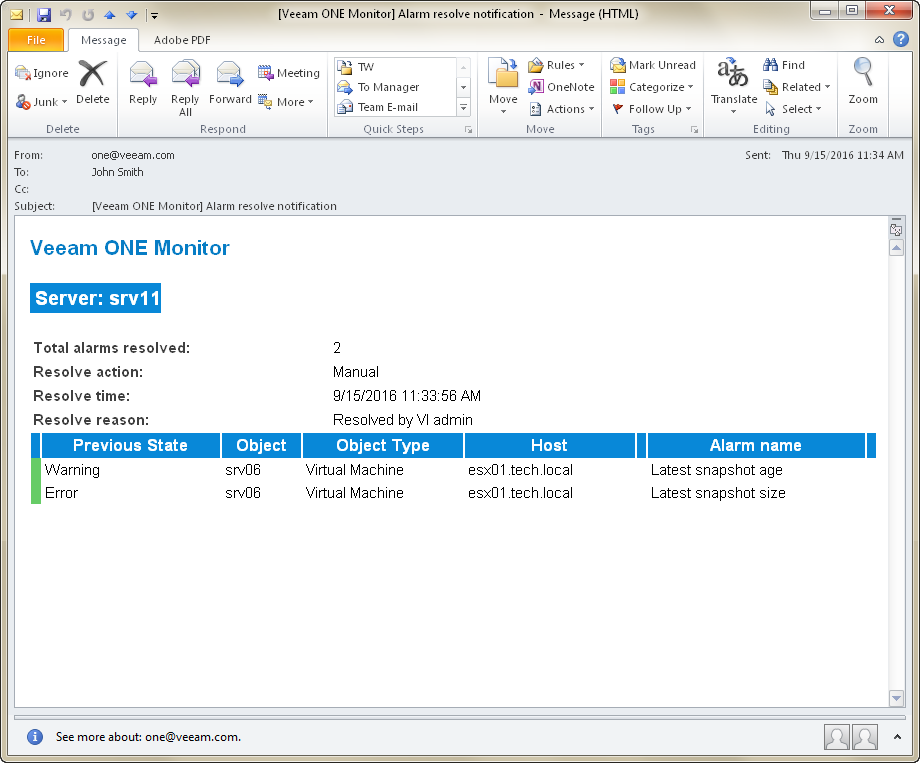Open the Translate menu

[734, 86]
